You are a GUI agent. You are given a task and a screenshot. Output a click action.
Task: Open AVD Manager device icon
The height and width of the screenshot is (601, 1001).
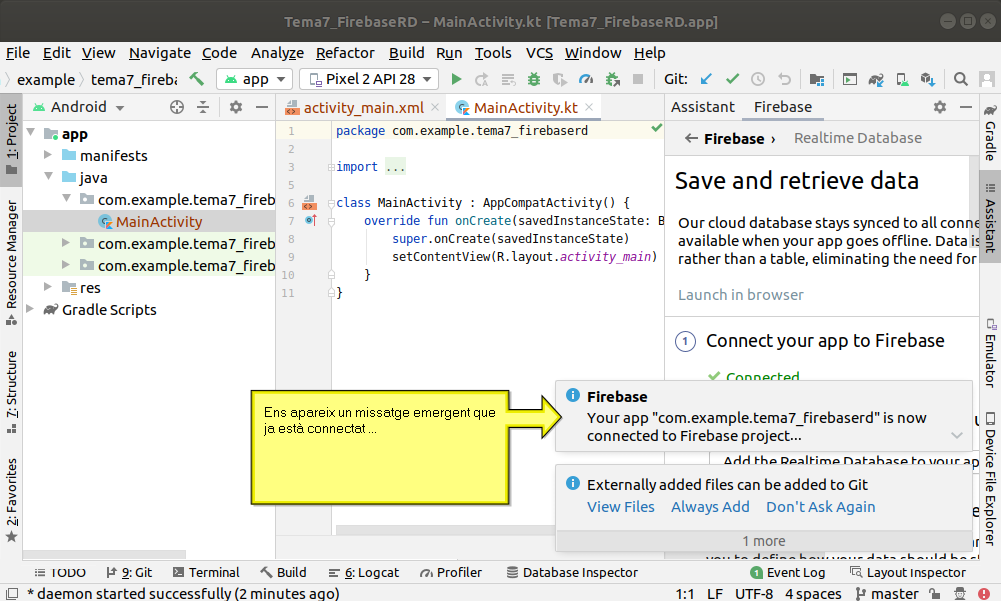click(x=902, y=79)
